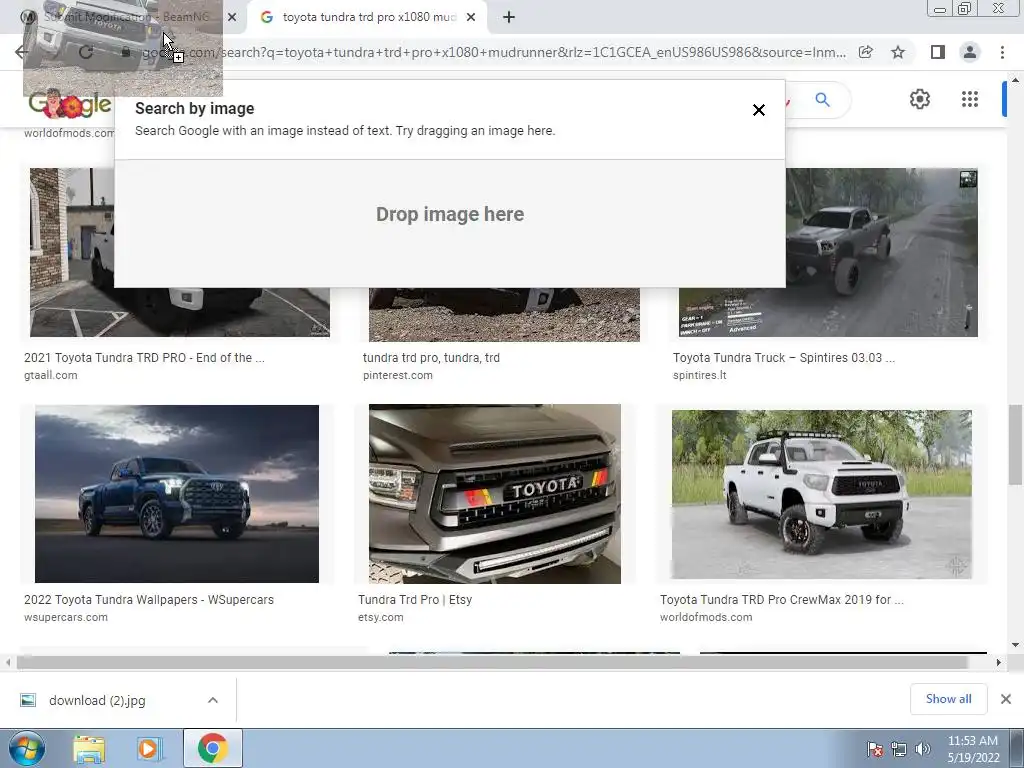Viewport: 1024px width, 768px height.
Task: Open 'Toyota Tundra TRD Pro CrewMax 2019' result
Action: tap(782, 600)
